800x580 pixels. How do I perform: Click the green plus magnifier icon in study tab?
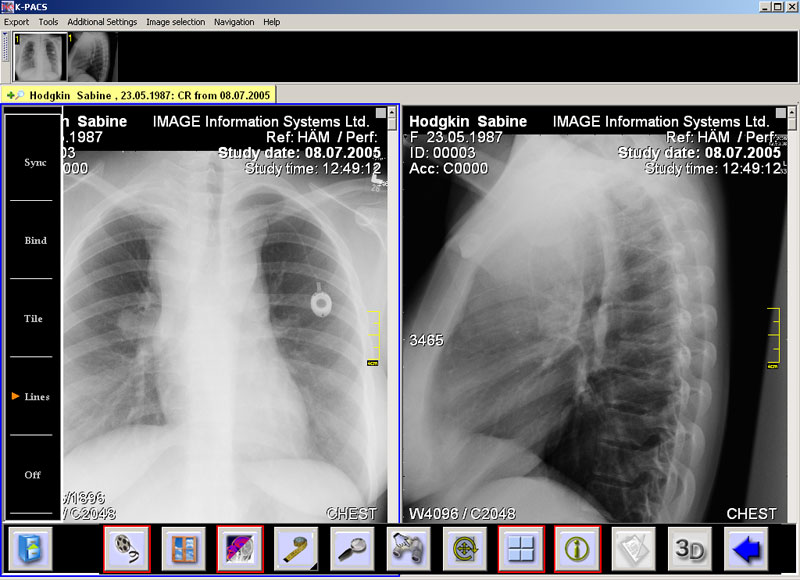coord(15,95)
